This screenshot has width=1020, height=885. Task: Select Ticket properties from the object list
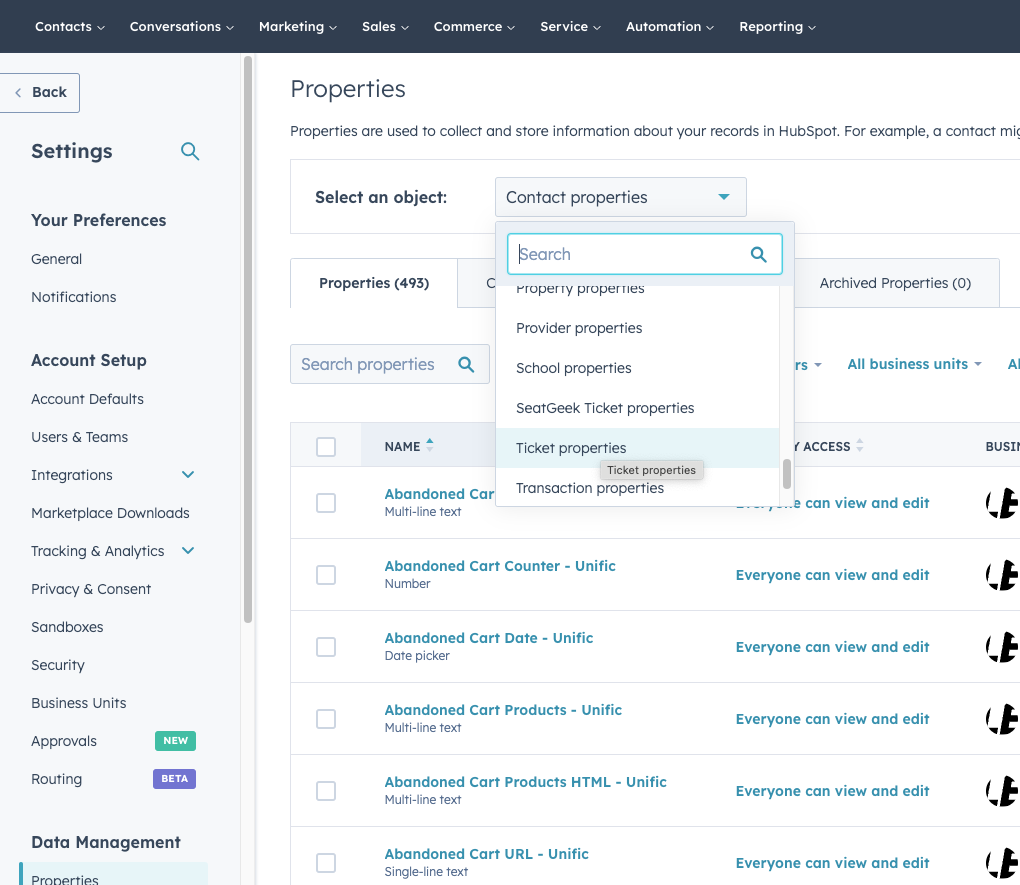coord(571,448)
